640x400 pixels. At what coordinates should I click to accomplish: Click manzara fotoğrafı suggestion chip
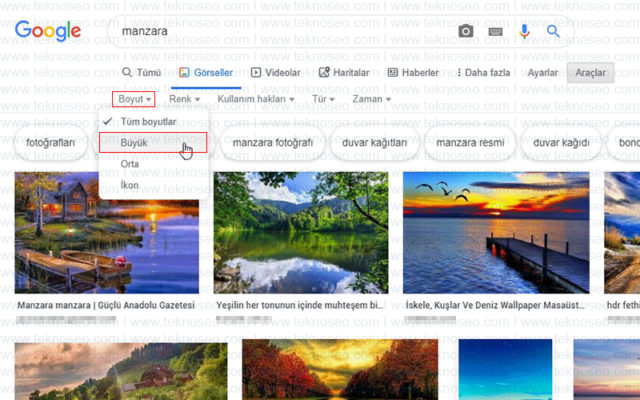273,143
